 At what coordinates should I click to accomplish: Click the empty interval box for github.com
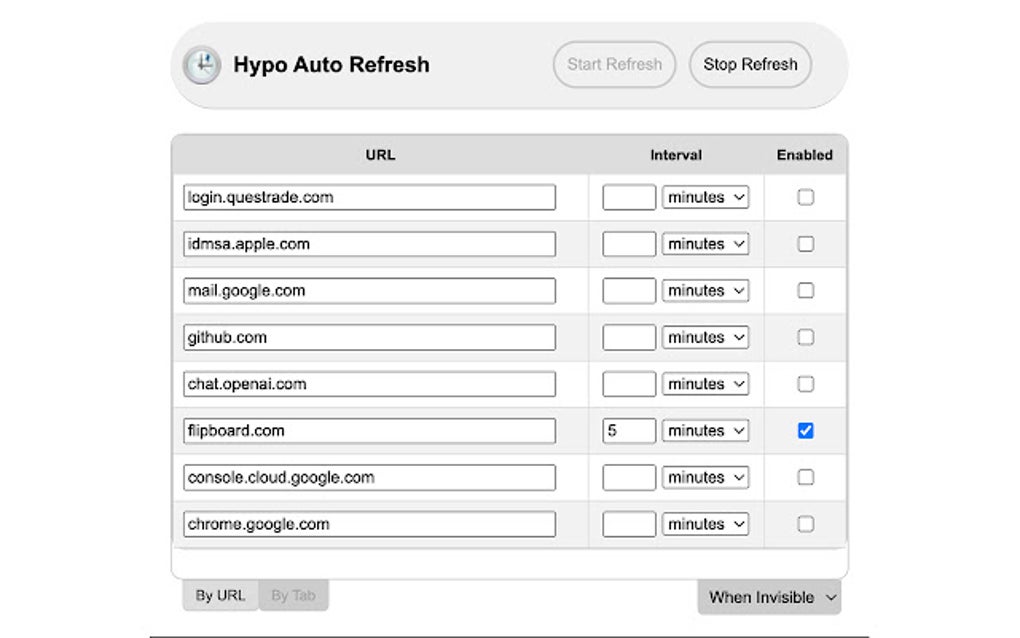click(x=628, y=337)
